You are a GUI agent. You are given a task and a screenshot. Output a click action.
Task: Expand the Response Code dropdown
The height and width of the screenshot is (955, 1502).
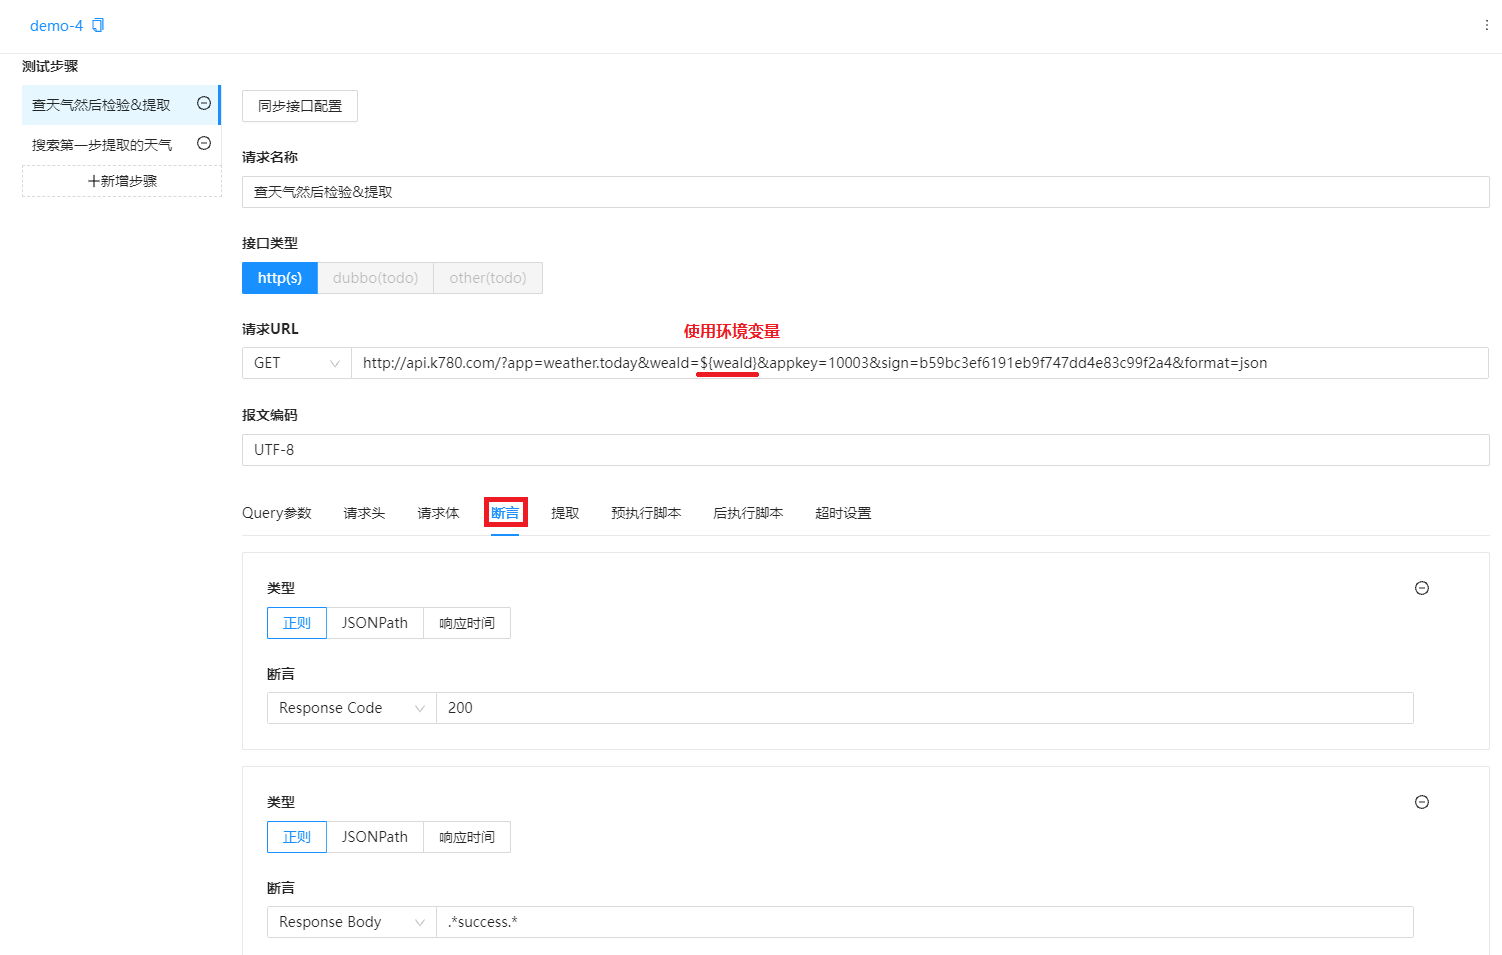click(351, 708)
